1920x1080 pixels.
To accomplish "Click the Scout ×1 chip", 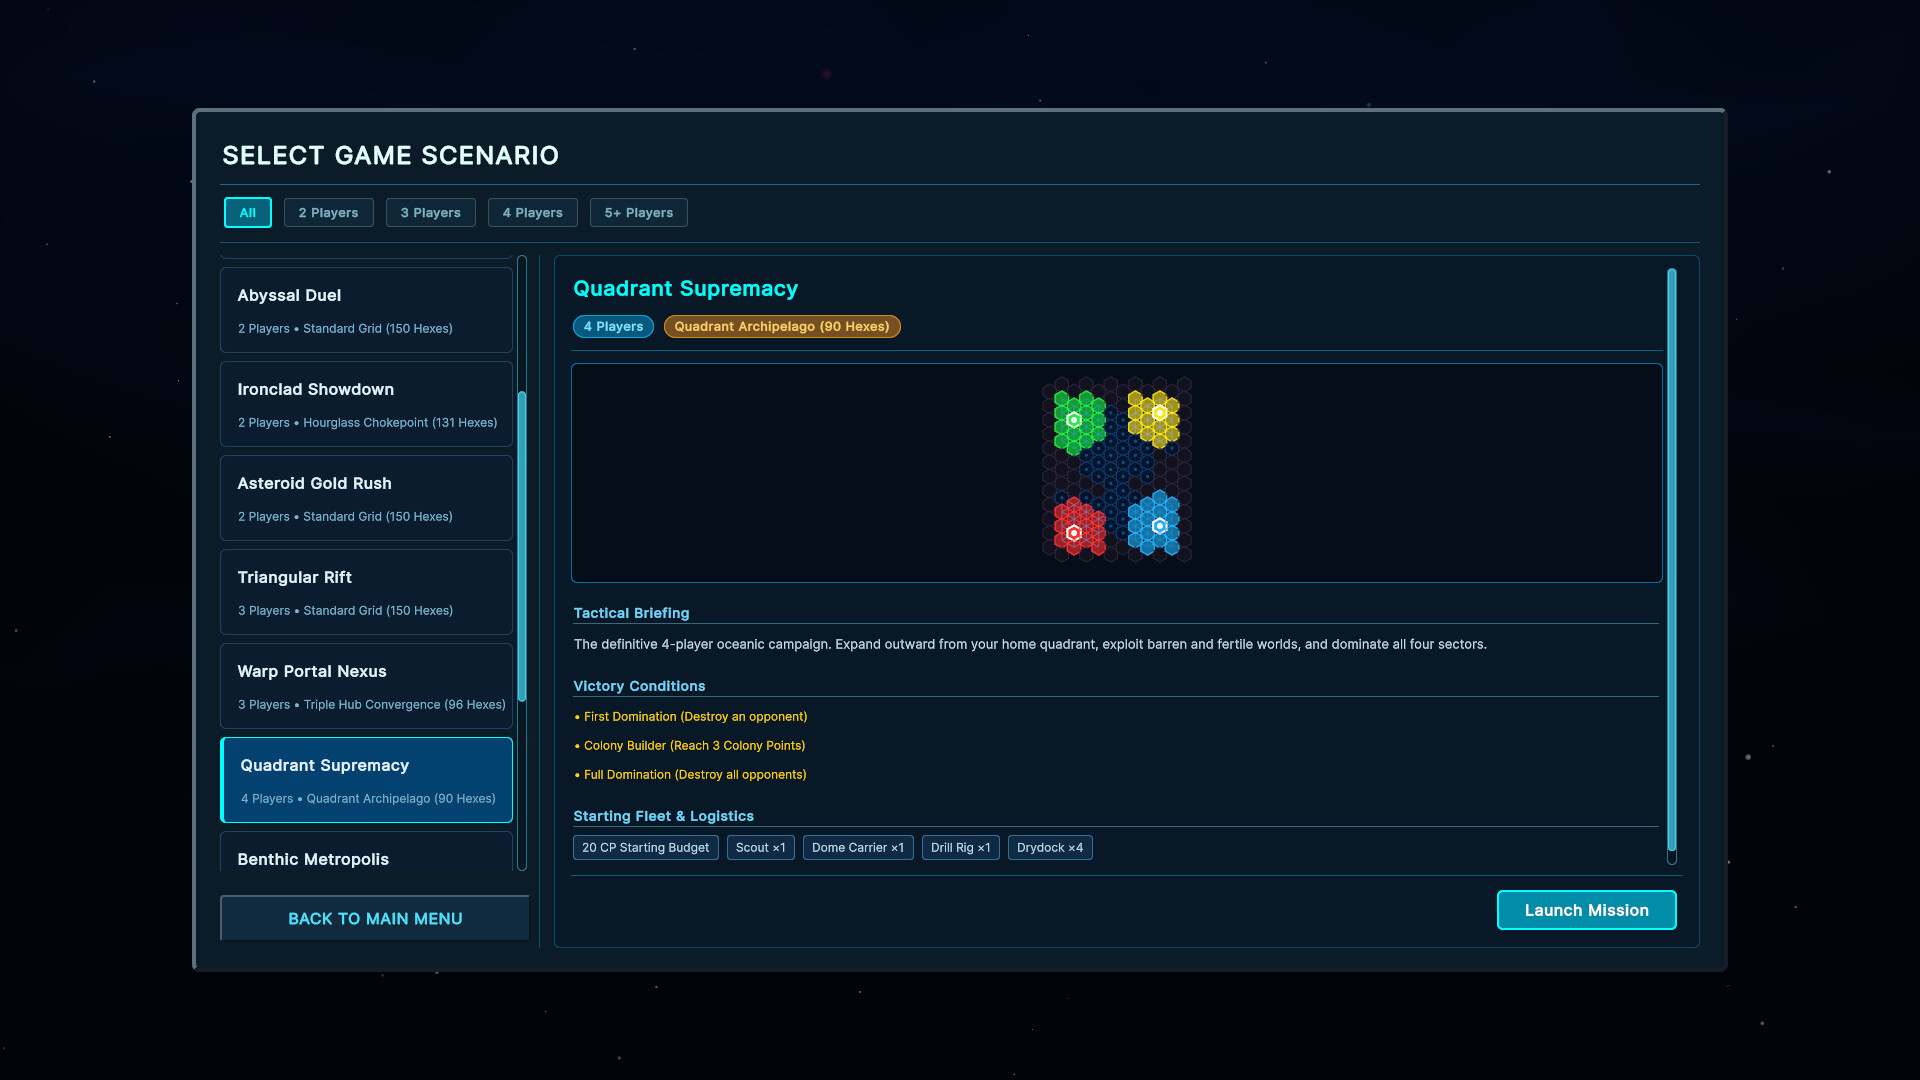I will pyautogui.click(x=760, y=847).
